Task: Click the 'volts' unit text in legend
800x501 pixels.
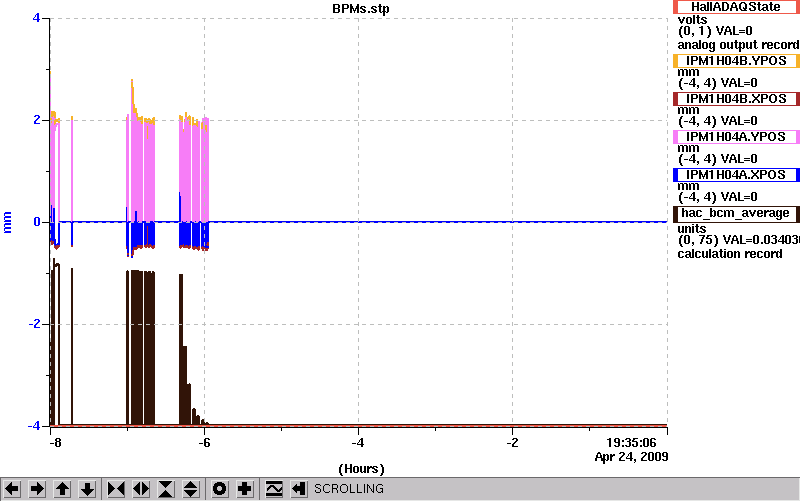Action: (692, 20)
